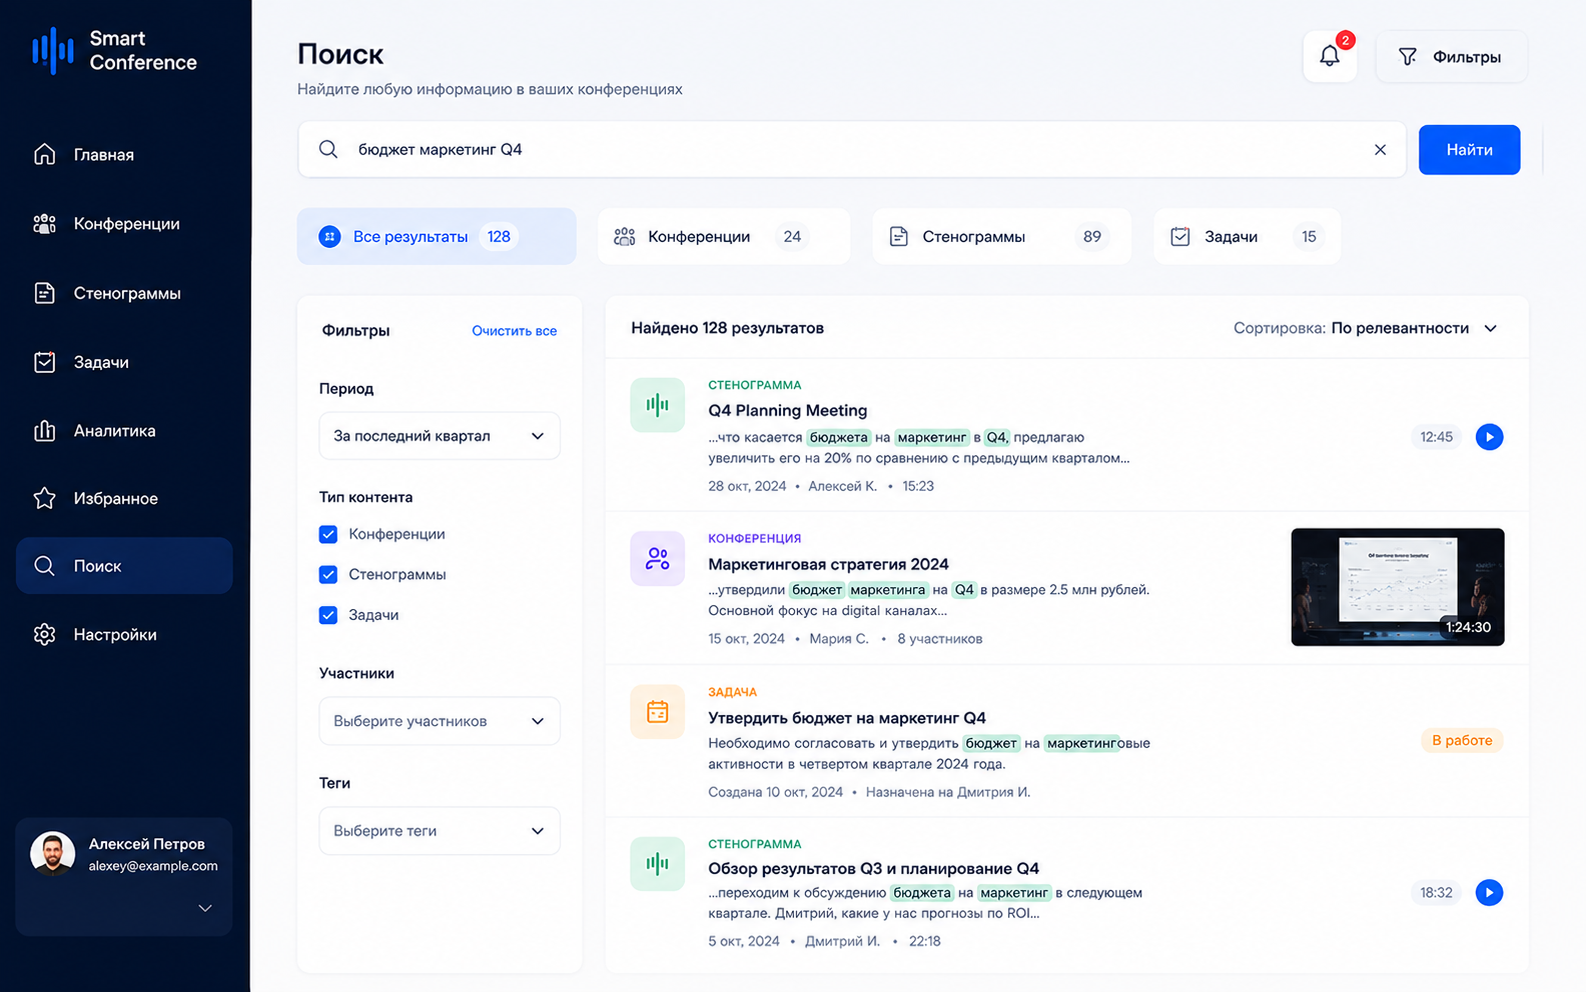
Task: Click the Найти button
Action: pos(1469,150)
